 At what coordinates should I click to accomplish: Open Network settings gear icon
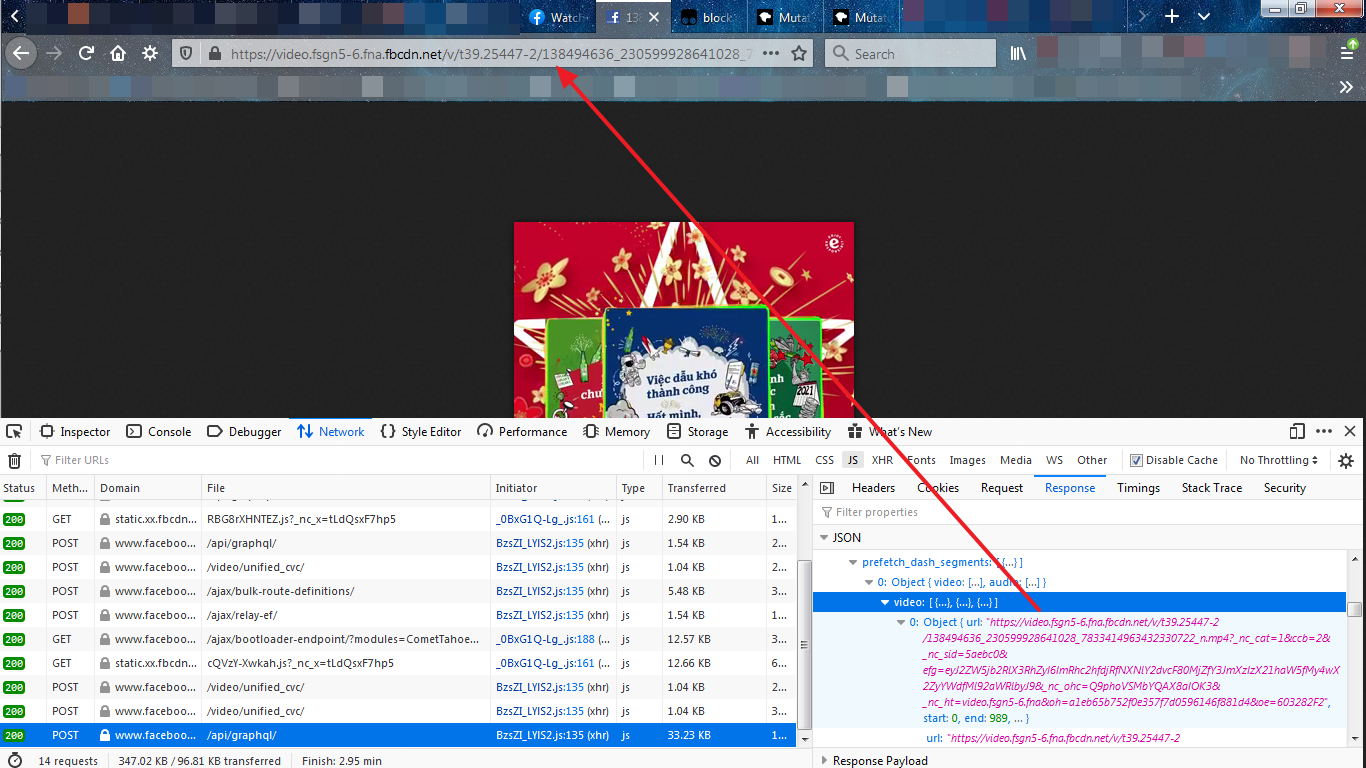[1346, 460]
